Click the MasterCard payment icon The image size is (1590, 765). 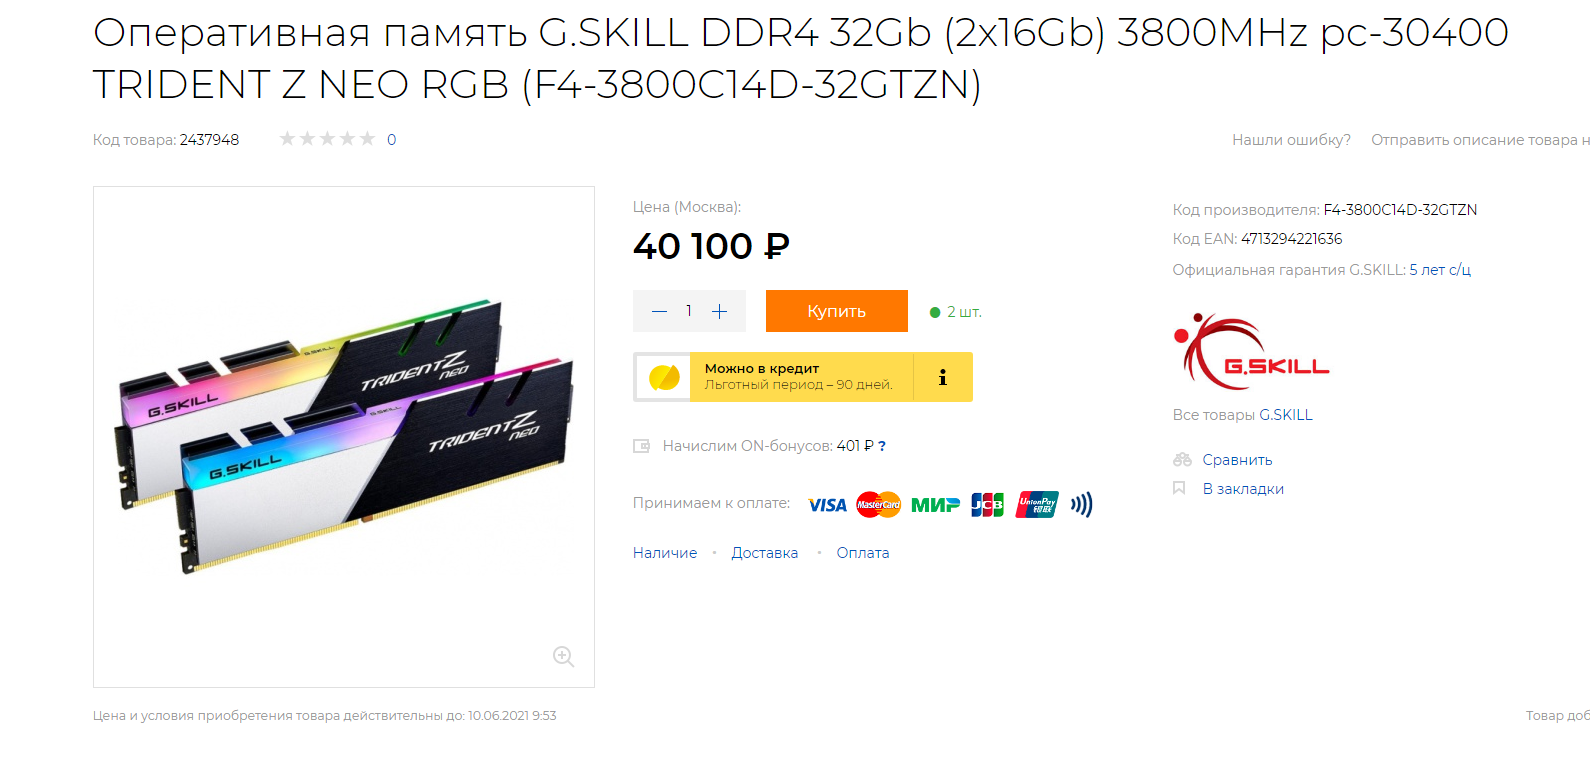879,505
